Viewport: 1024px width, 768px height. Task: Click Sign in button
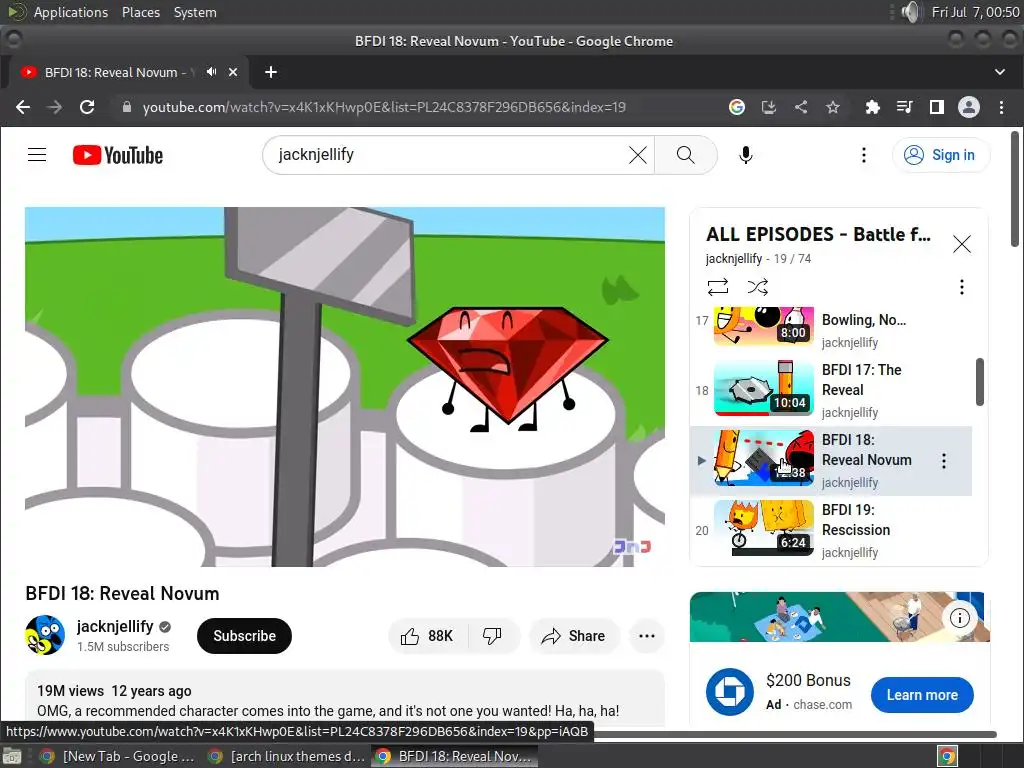pyautogui.click(x=940, y=155)
